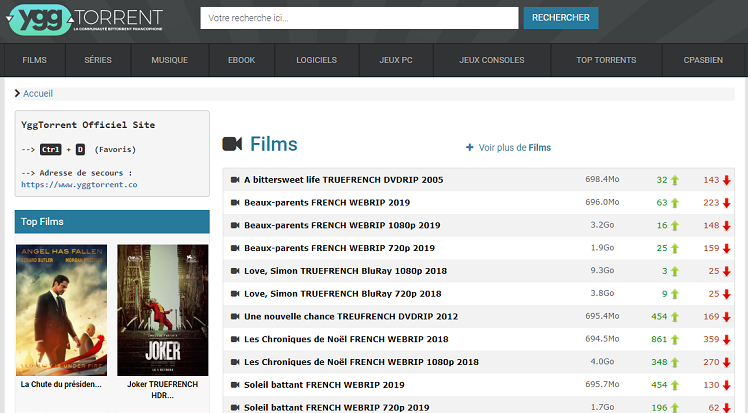The height and width of the screenshot is (413, 748).
Task: Click the Films section camera icon
Action: tap(232, 144)
